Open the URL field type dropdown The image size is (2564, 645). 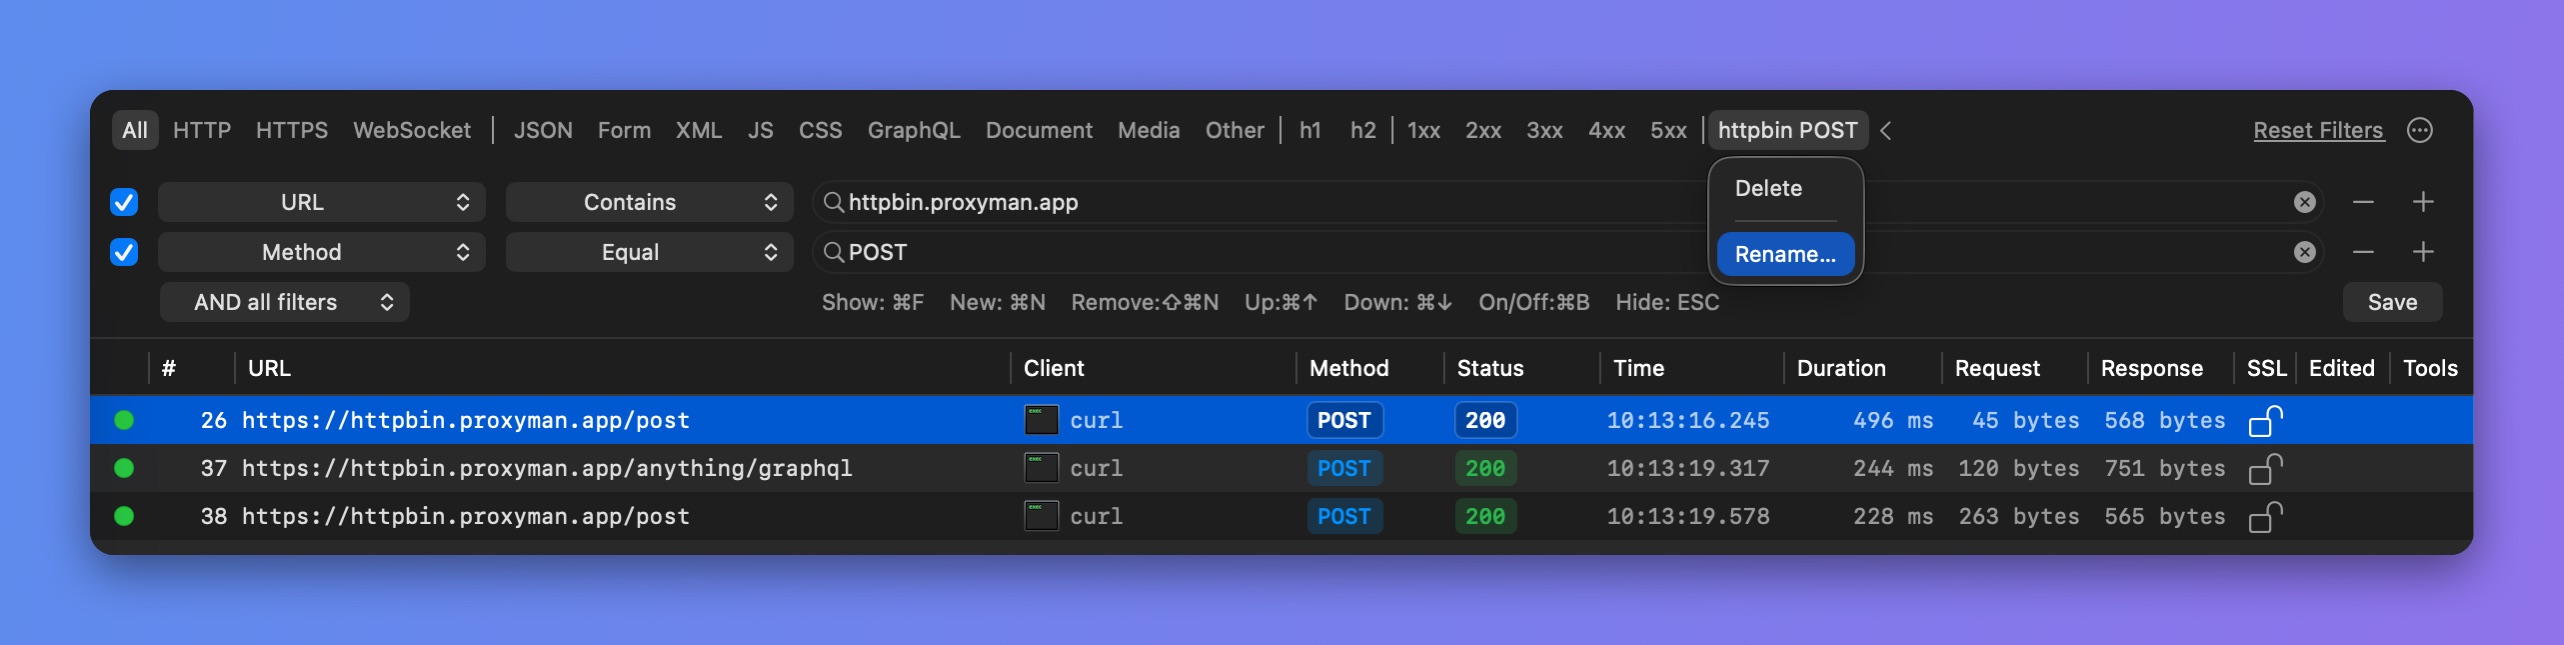(322, 202)
